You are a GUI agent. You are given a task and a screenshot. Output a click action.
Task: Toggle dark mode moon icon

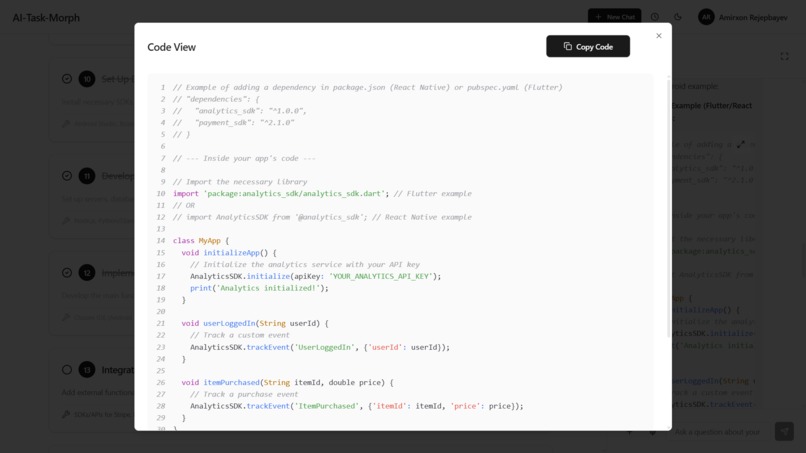click(x=677, y=17)
